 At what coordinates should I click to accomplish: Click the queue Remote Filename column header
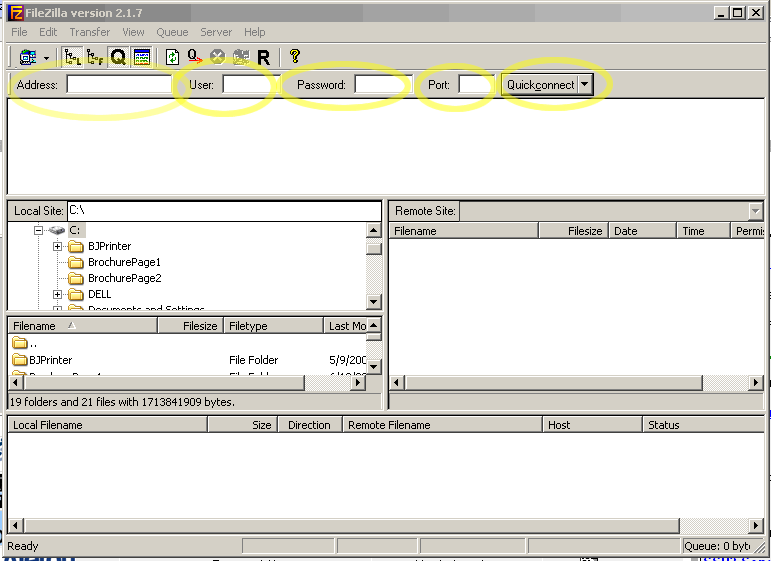pyautogui.click(x=443, y=425)
